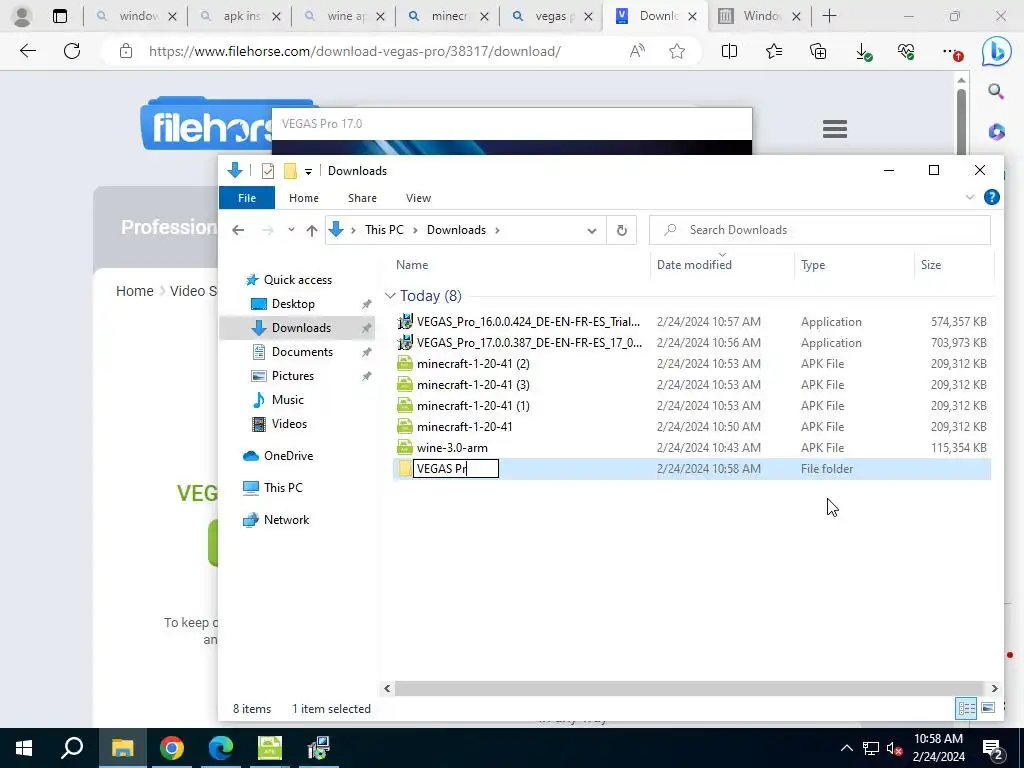Click Explorer Properties quick access toolbar icon
This screenshot has width=1024, height=768.
pos(268,171)
